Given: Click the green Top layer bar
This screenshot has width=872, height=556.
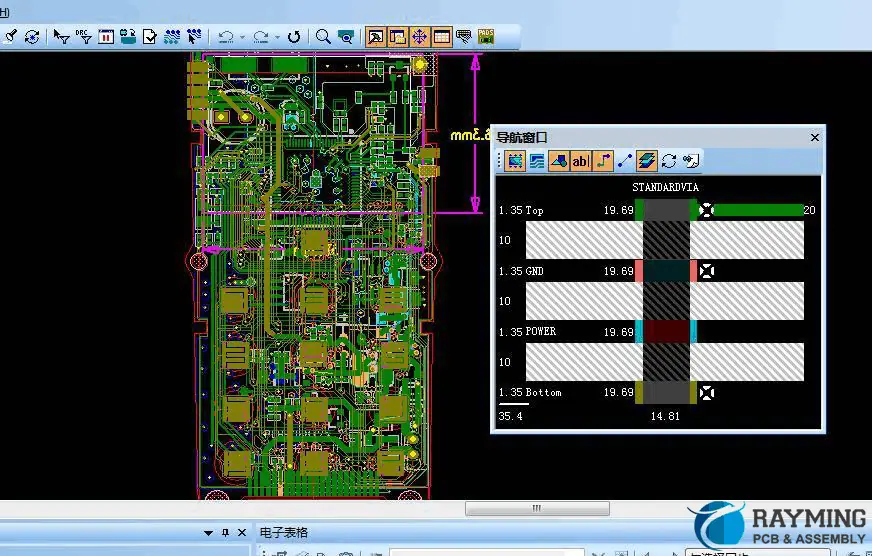Looking at the screenshot, I should point(758,210).
